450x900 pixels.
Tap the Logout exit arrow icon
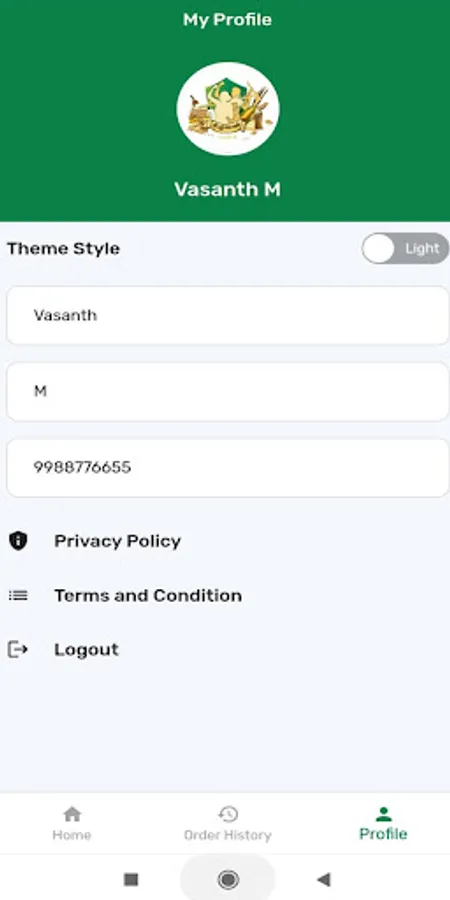18,649
